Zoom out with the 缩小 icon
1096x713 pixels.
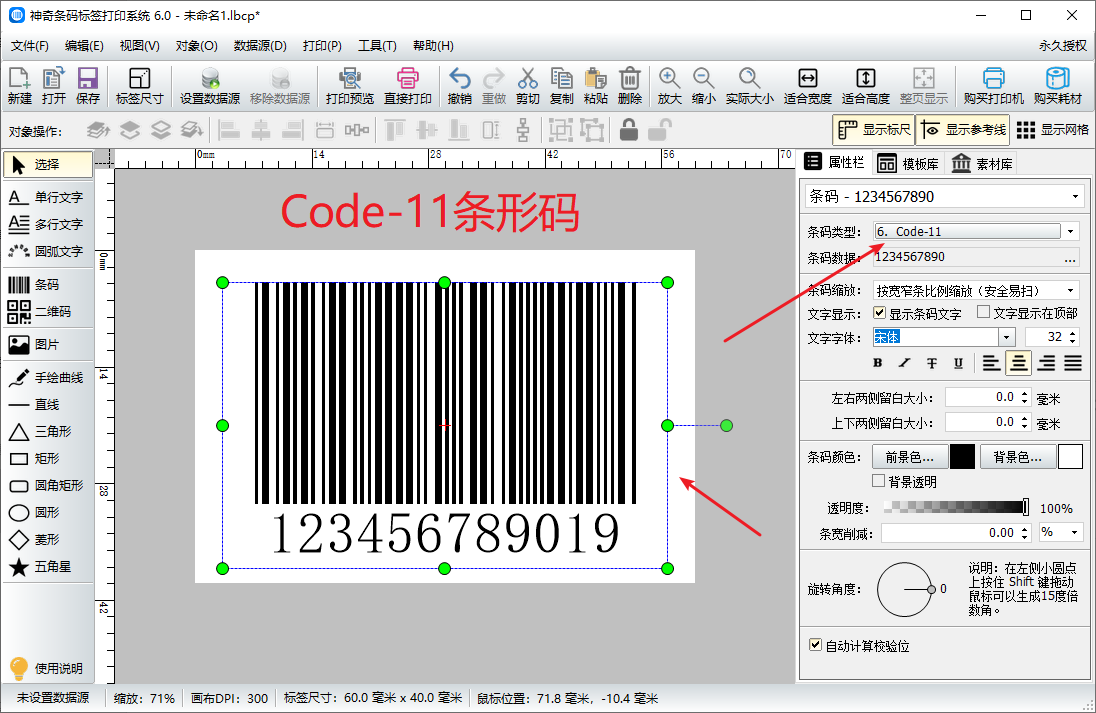703,86
